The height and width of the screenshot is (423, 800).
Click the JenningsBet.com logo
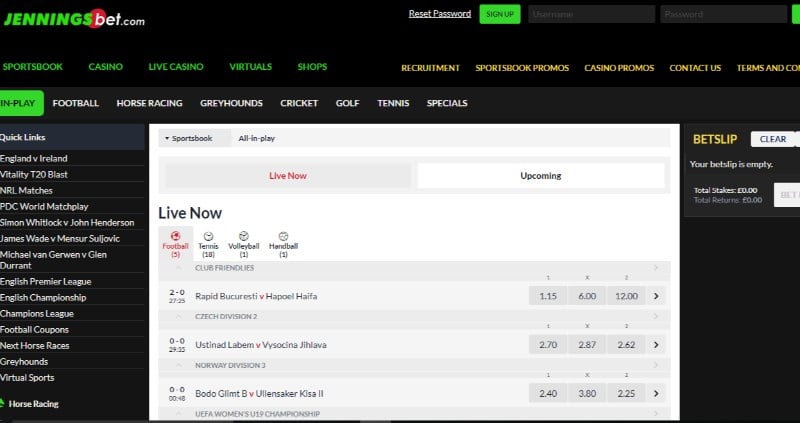tap(74, 19)
